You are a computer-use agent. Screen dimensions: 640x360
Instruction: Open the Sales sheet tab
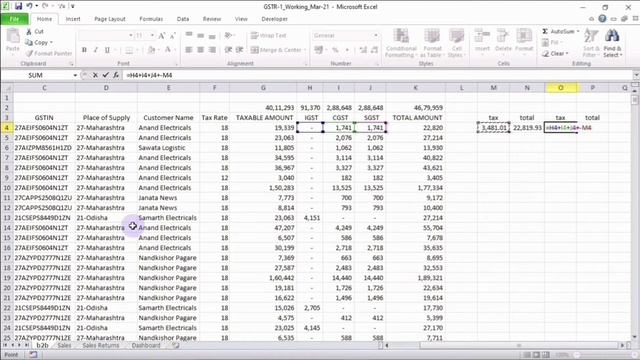pyautogui.click(x=64, y=345)
